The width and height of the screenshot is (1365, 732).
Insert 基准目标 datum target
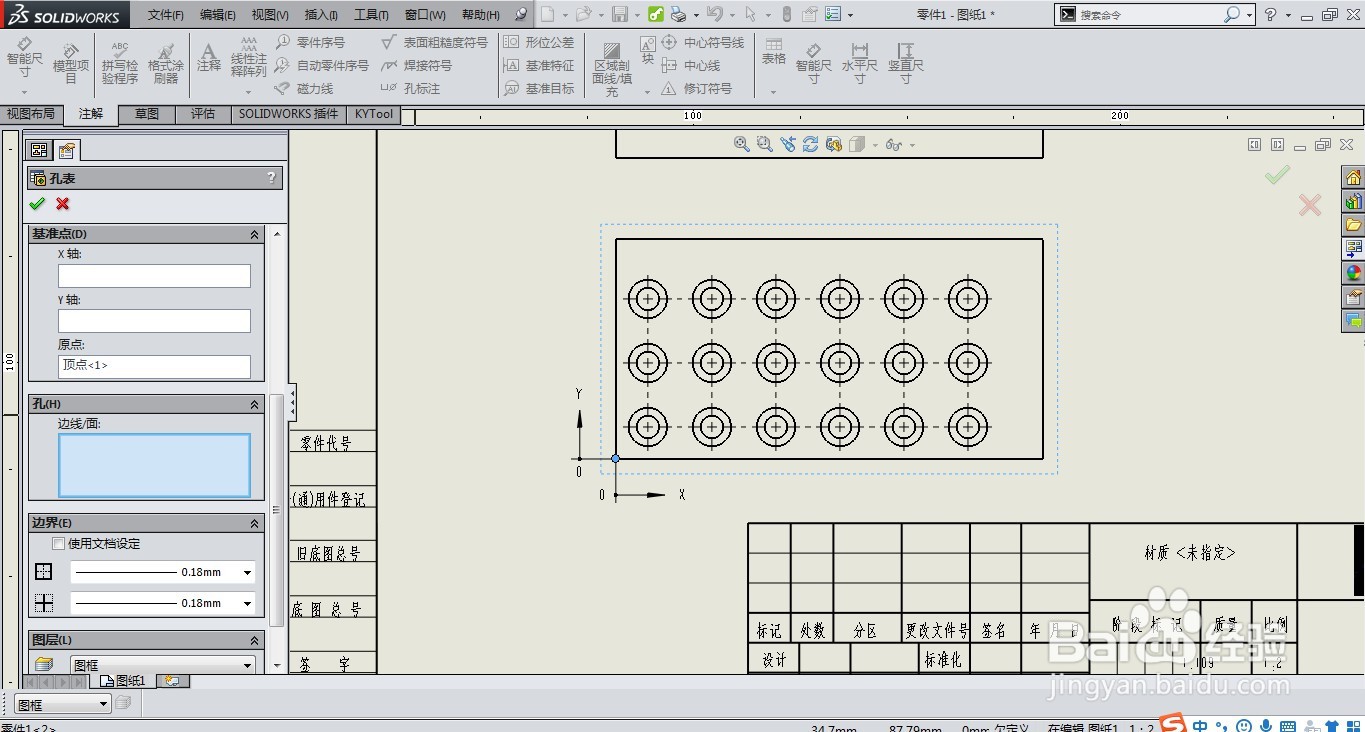(x=539, y=88)
